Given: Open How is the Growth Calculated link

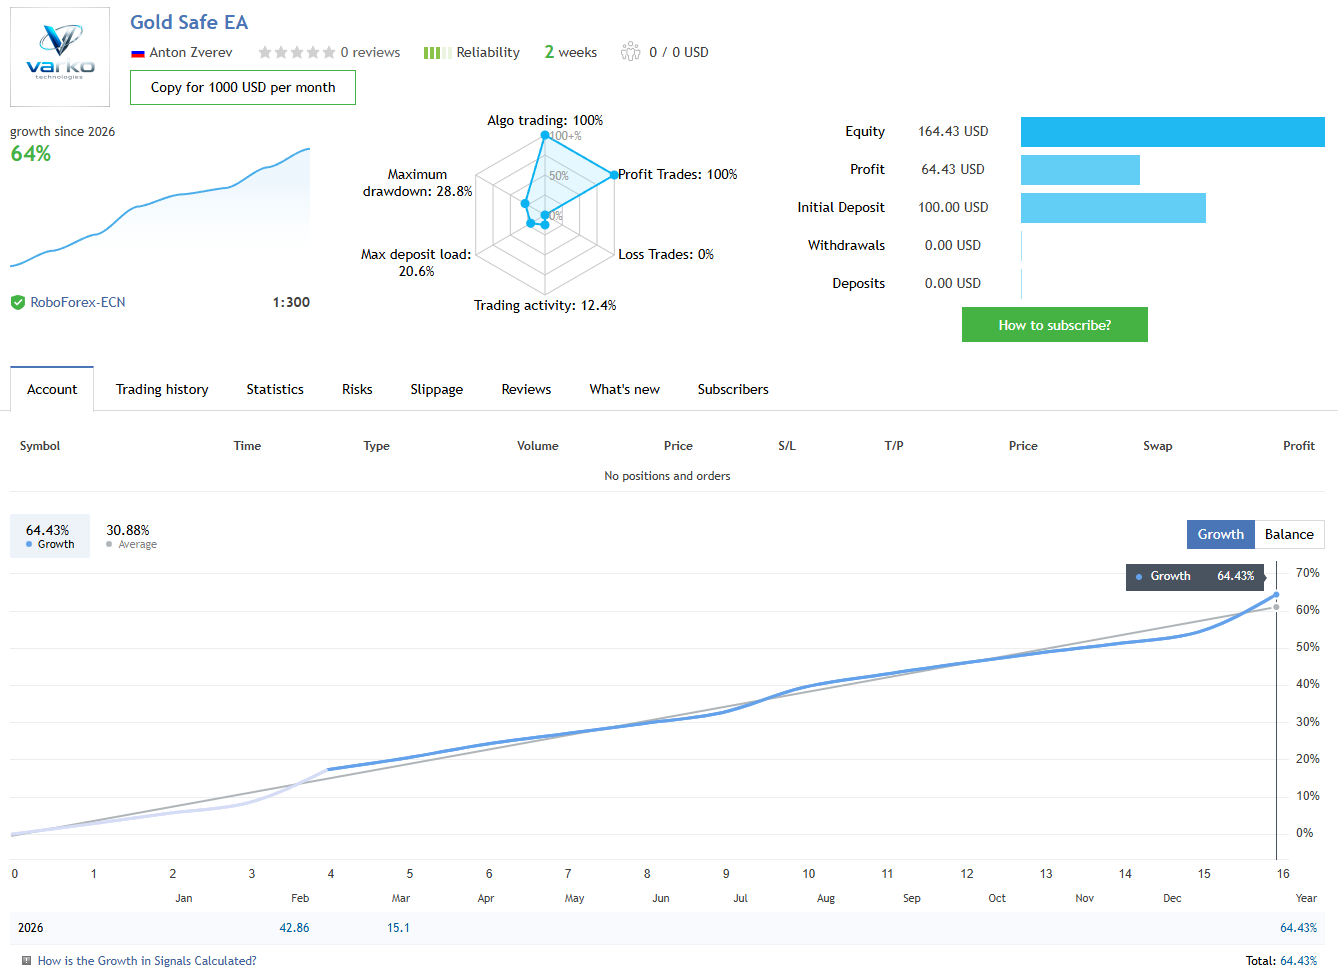Looking at the screenshot, I should pyautogui.click(x=147, y=961).
